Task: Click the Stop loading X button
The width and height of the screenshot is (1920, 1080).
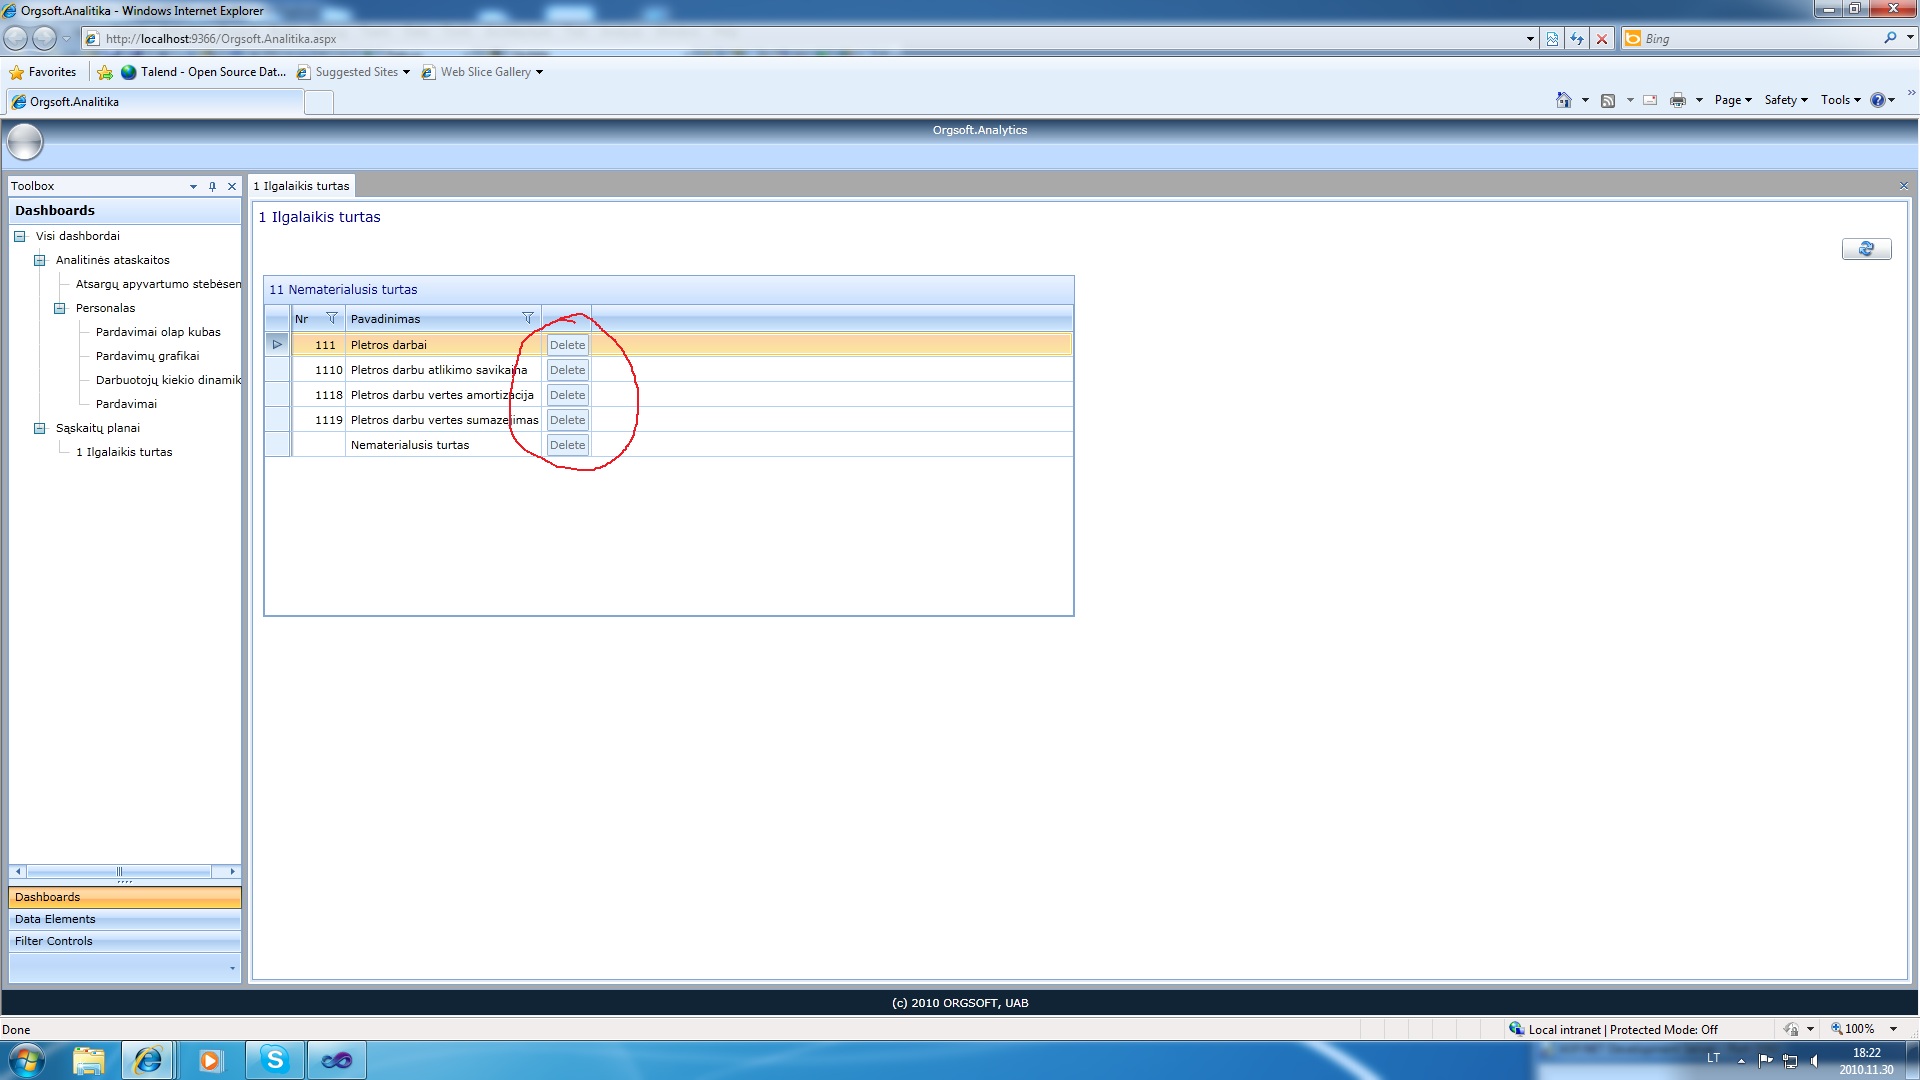Action: pos(1602,39)
